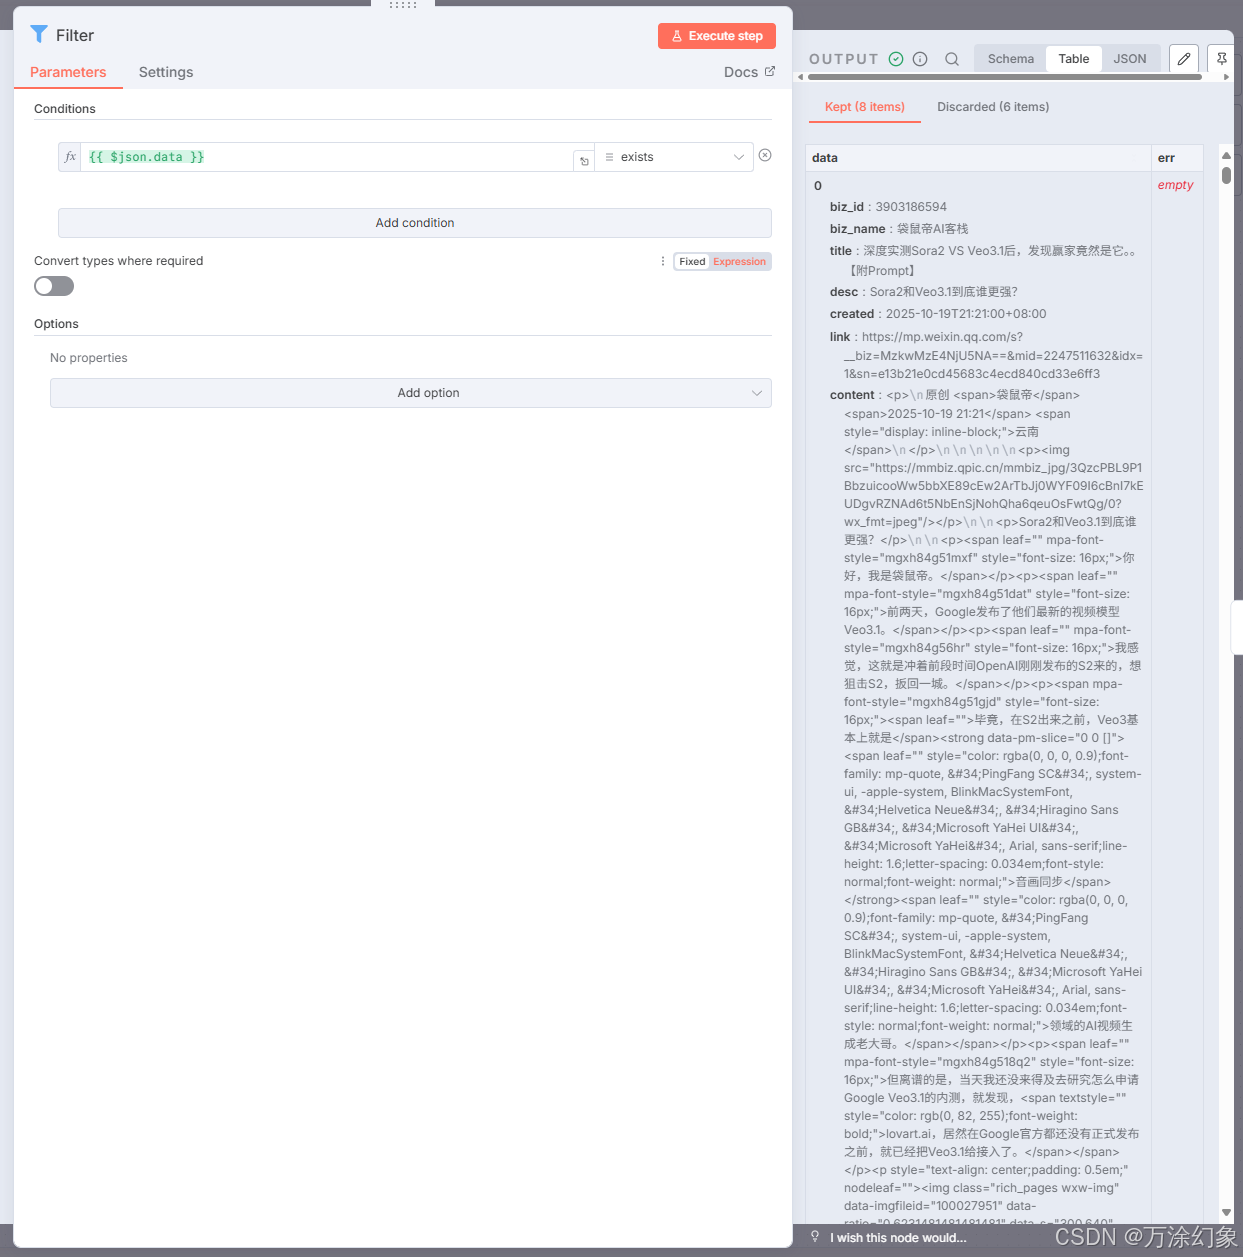Click the Filter node funnel icon
Screen dimensions: 1243x1257
point(39,34)
